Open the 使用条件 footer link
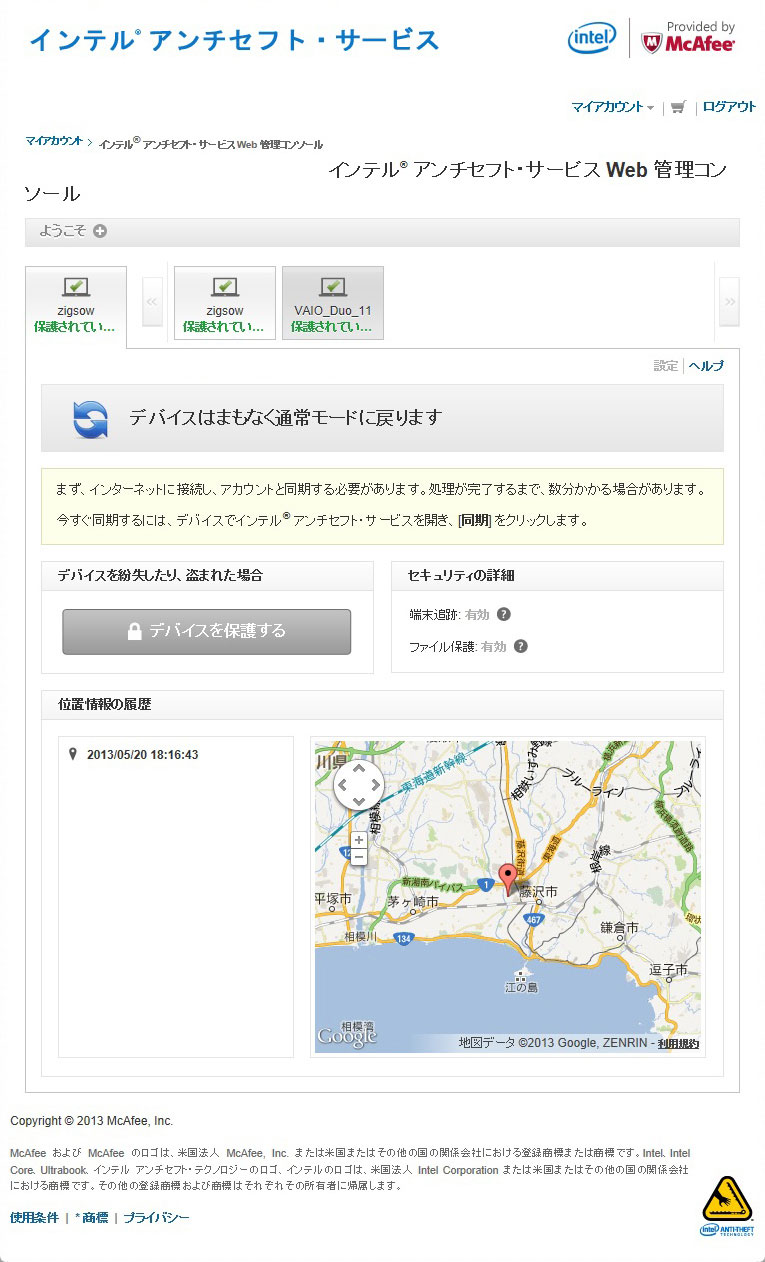The height and width of the screenshot is (1262, 765). (x=34, y=1218)
